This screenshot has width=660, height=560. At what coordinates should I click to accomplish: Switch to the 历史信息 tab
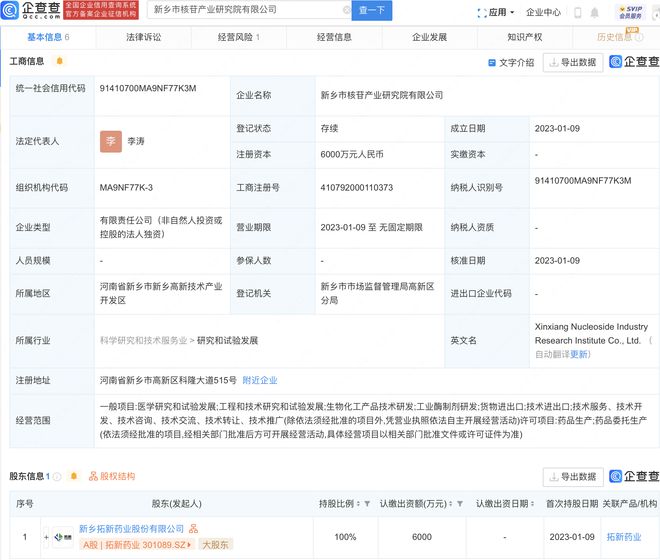tap(614, 37)
